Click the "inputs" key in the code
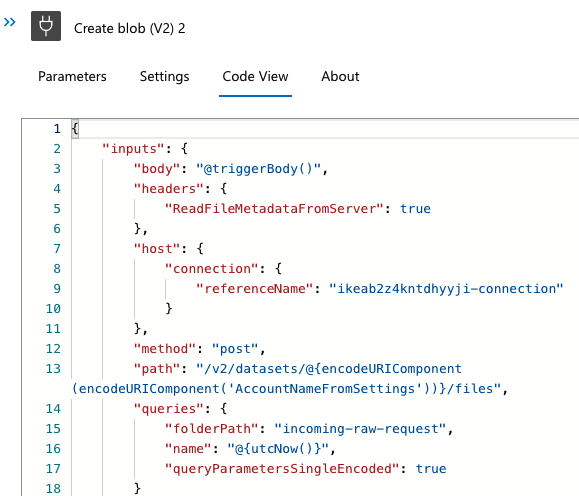Viewport: 579px width, 496px height. click(133, 149)
